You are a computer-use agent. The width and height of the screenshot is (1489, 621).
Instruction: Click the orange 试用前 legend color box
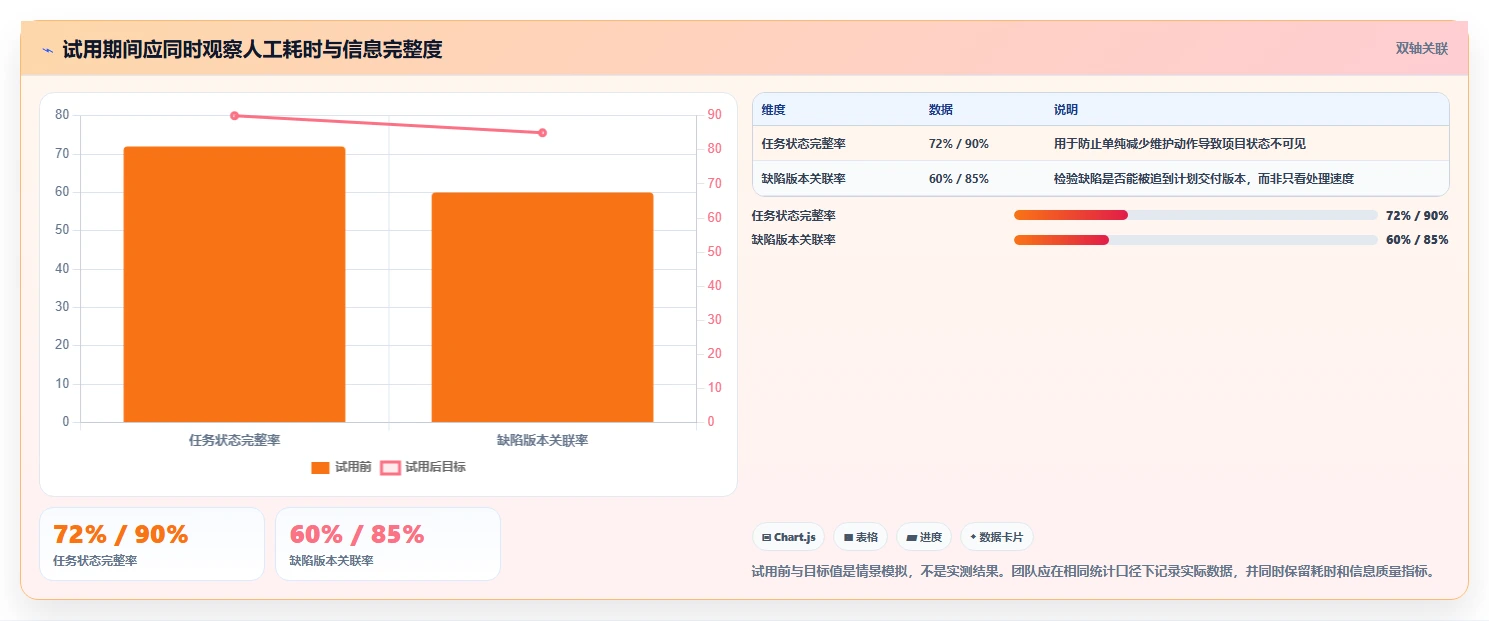click(320, 467)
